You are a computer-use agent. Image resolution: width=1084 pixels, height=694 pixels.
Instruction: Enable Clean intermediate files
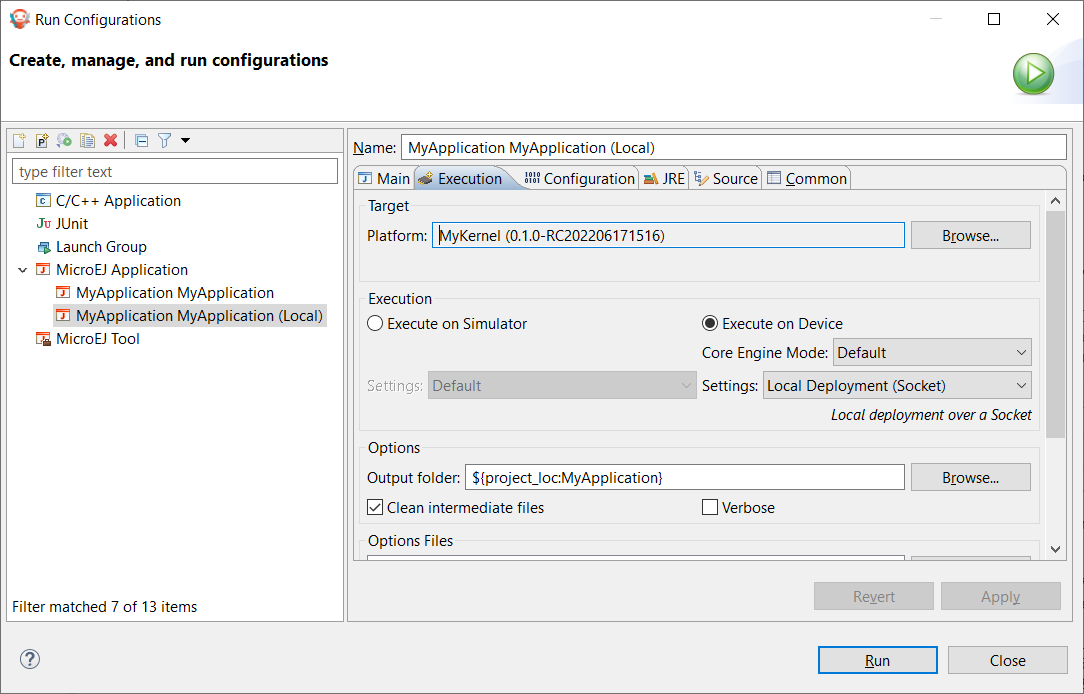pyautogui.click(x=375, y=507)
